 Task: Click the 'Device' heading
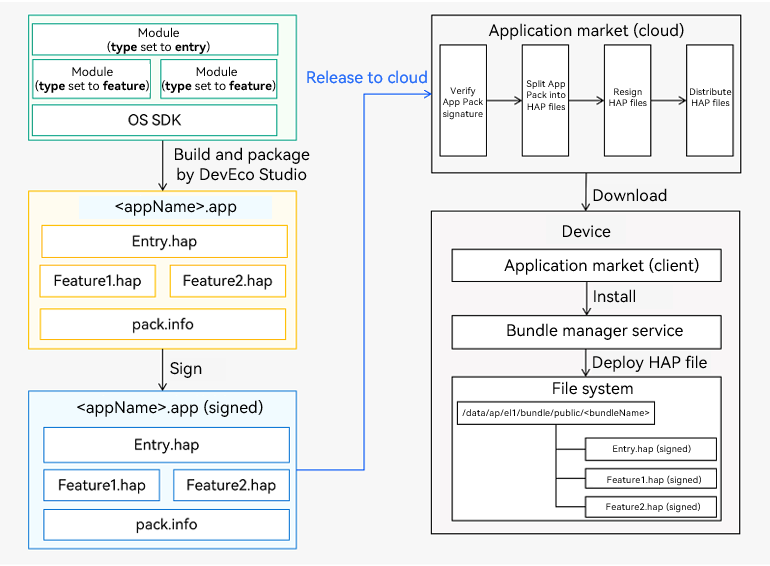(x=586, y=231)
